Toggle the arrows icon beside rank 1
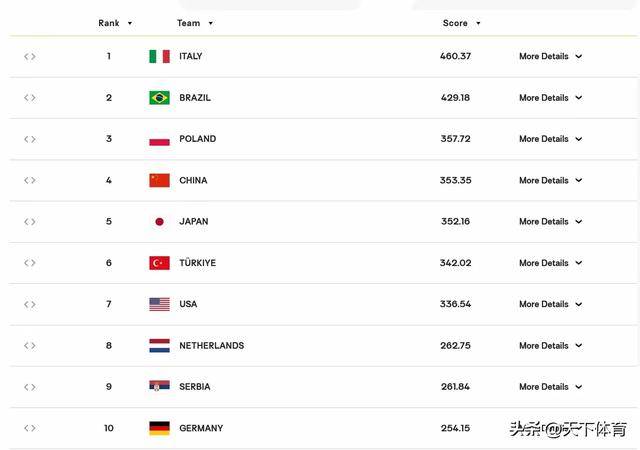This screenshot has width=640, height=450. pyautogui.click(x=30, y=56)
